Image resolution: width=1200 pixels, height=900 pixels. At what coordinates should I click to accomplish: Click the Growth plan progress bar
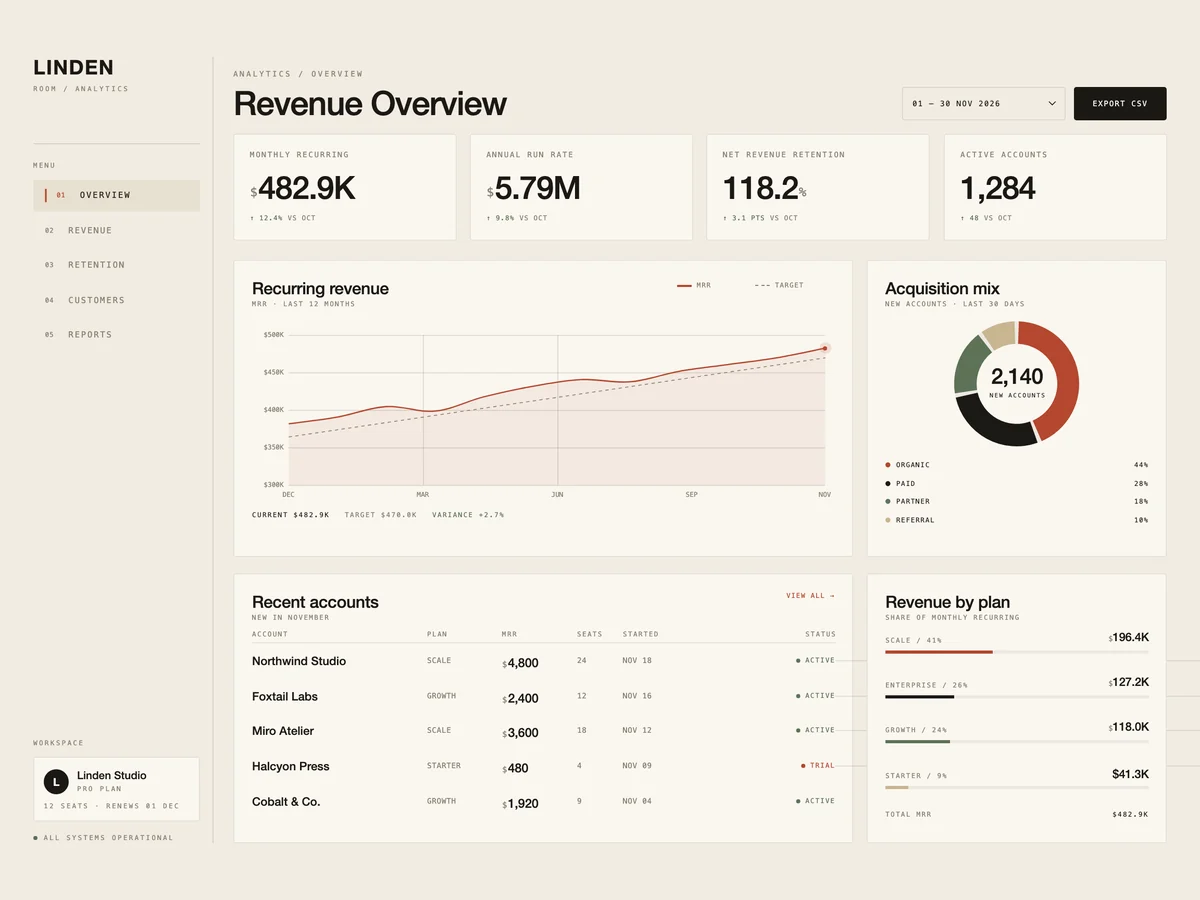(x=1017, y=742)
